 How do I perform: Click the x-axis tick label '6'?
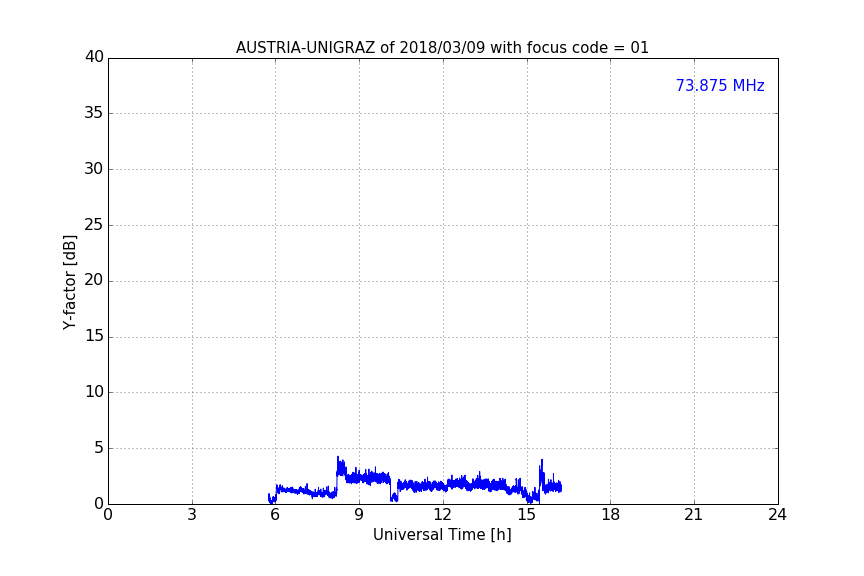(275, 515)
